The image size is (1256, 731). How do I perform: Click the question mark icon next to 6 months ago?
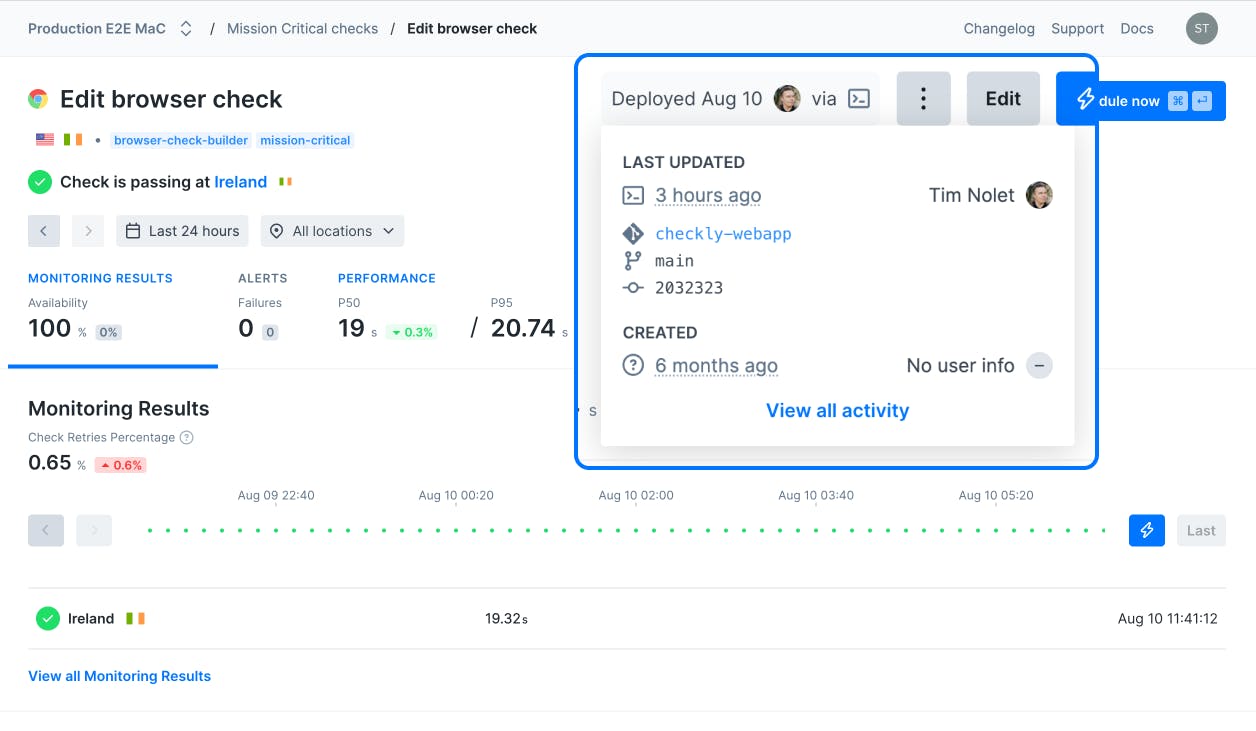point(632,366)
